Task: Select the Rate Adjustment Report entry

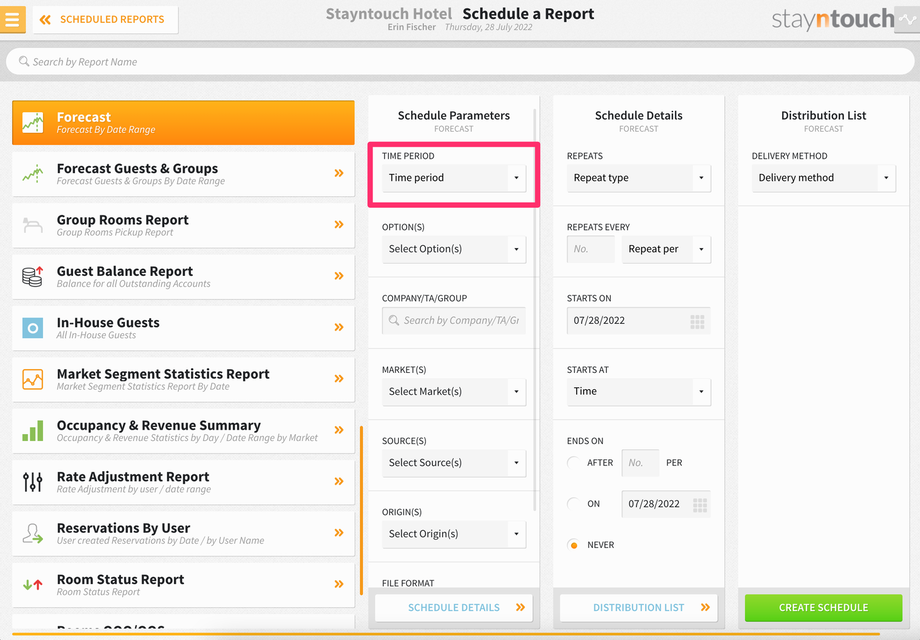Action: (x=183, y=482)
